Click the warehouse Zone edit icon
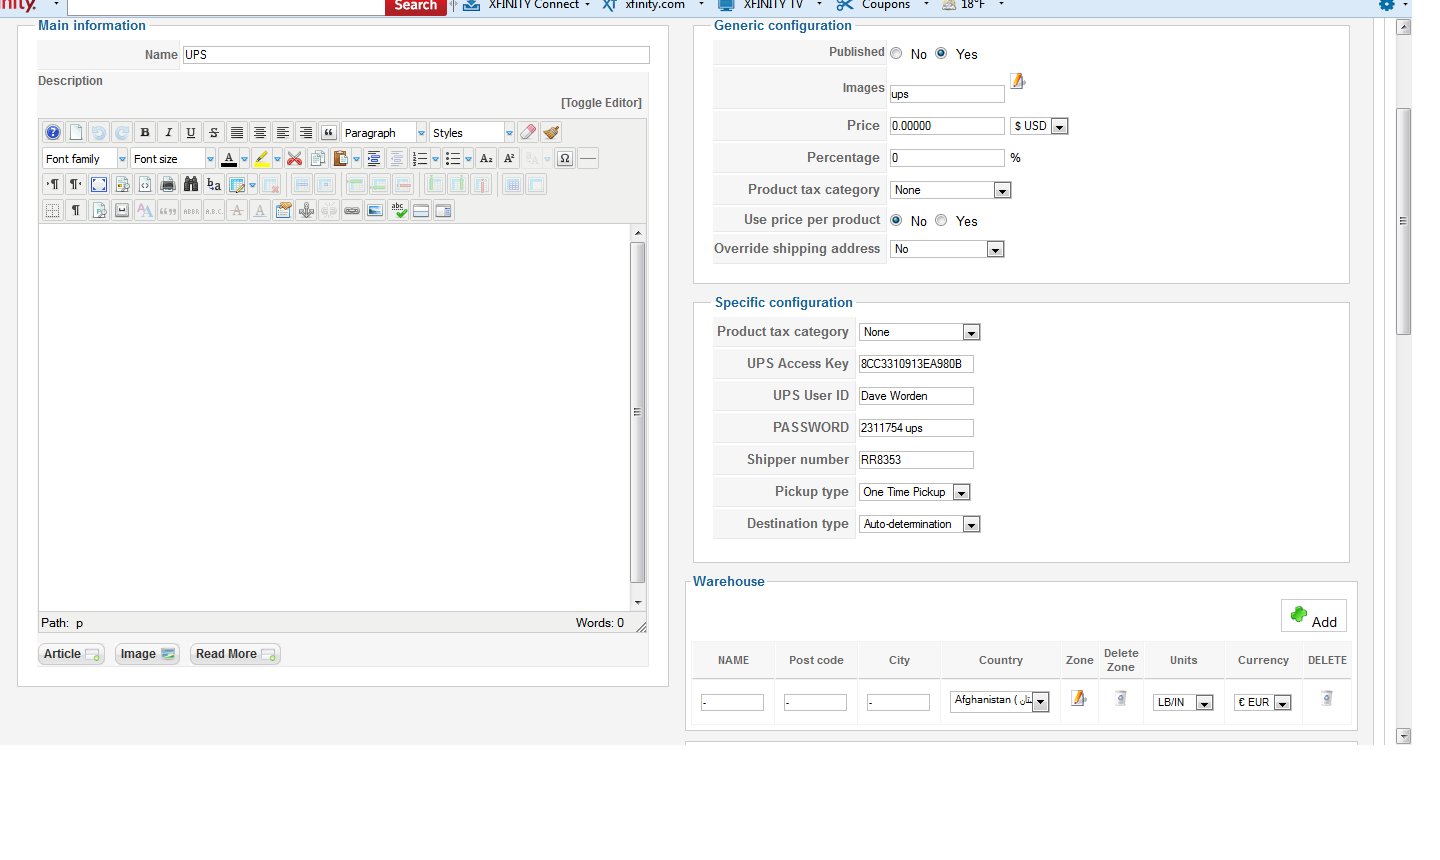The height and width of the screenshot is (860, 1440). coord(1079,698)
